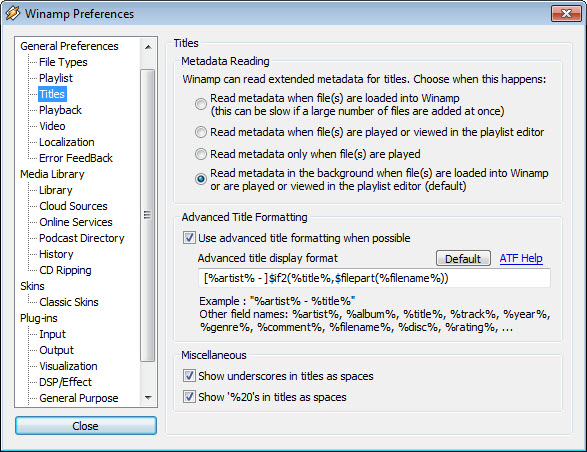Image resolution: width=587 pixels, height=452 pixels.
Task: Choose read metadata when played or viewed
Action: pyautogui.click(x=201, y=132)
